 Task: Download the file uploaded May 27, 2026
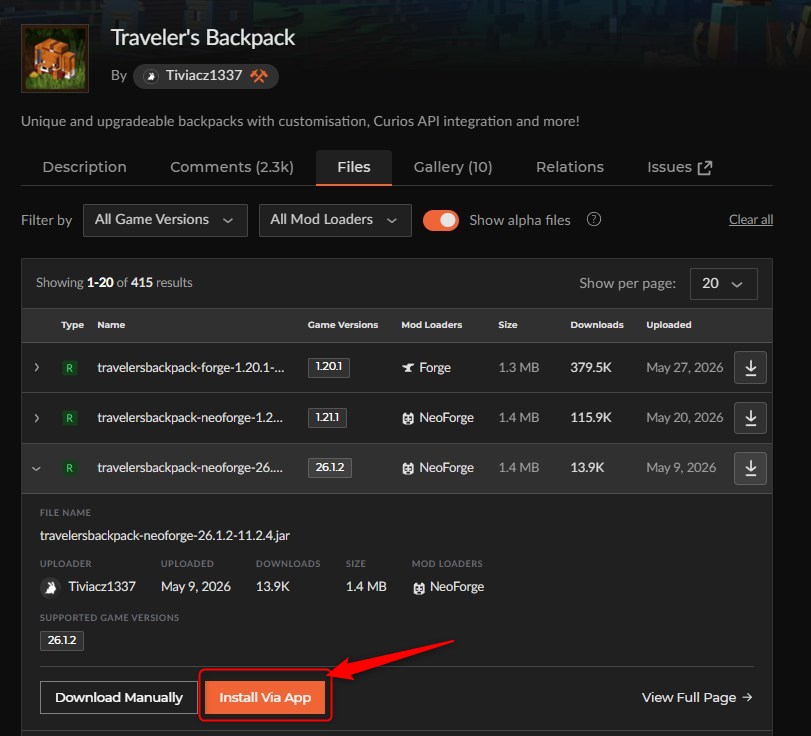pos(750,367)
